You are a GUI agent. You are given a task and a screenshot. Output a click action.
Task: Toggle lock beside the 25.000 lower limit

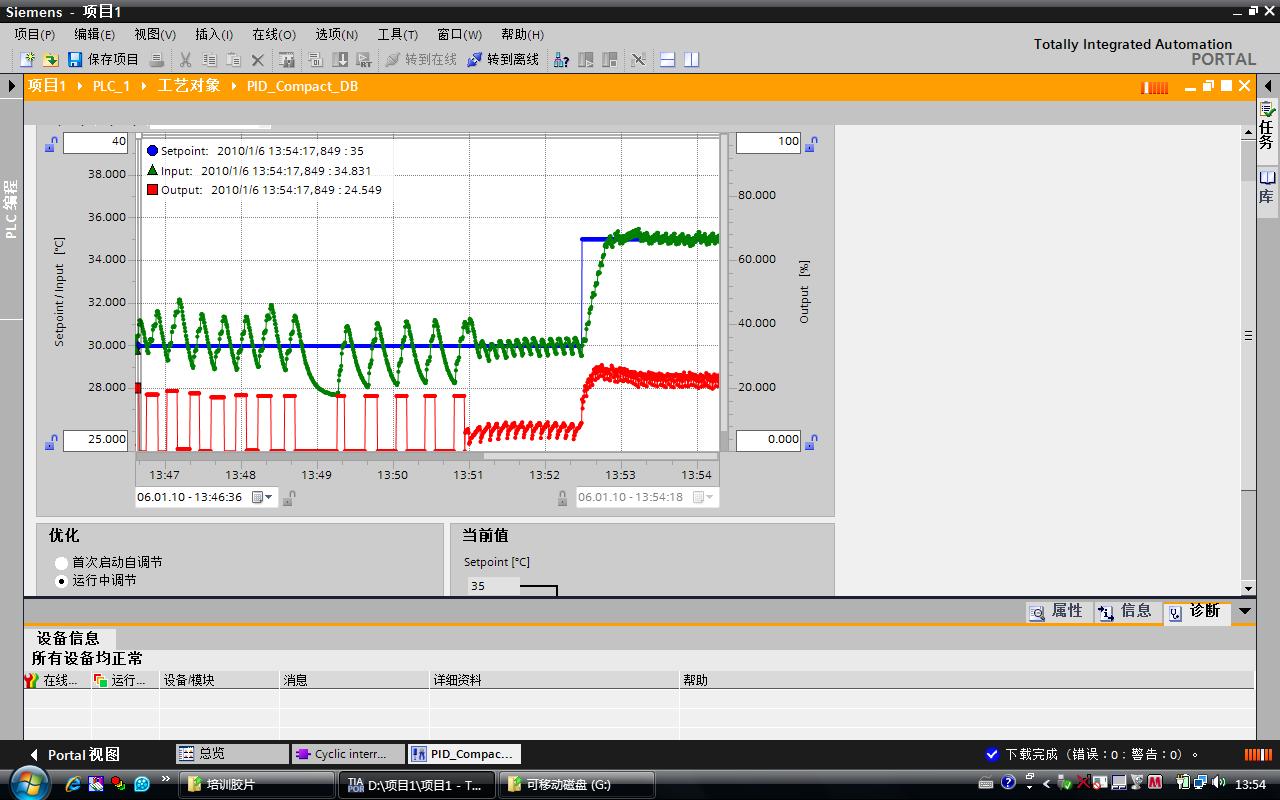pos(50,441)
